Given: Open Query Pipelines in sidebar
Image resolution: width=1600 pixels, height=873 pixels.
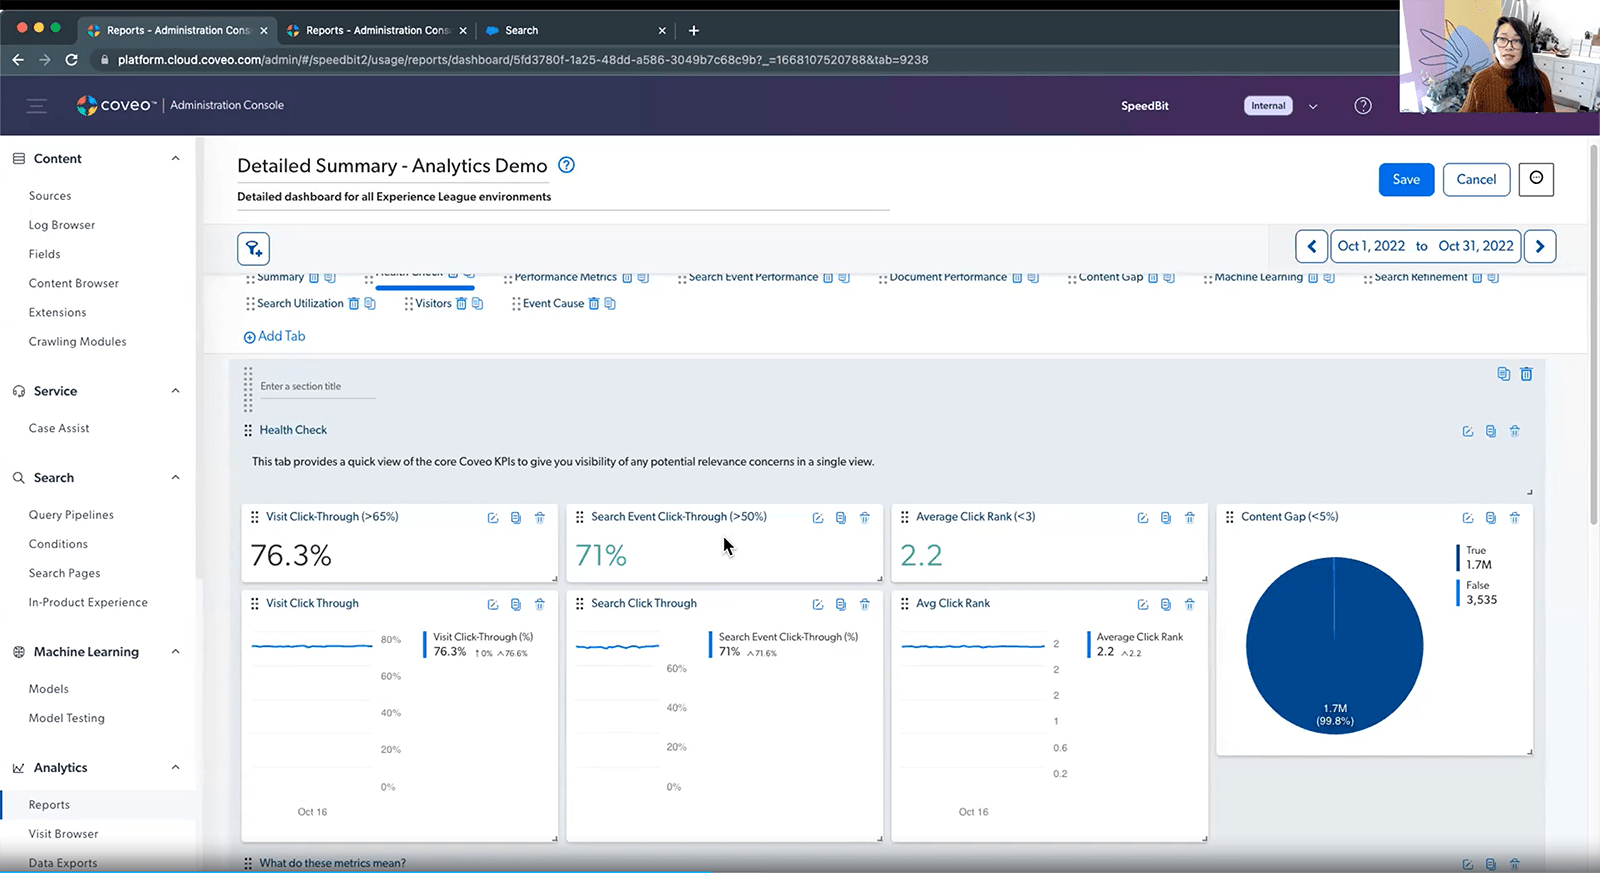Looking at the screenshot, I should coord(71,515).
